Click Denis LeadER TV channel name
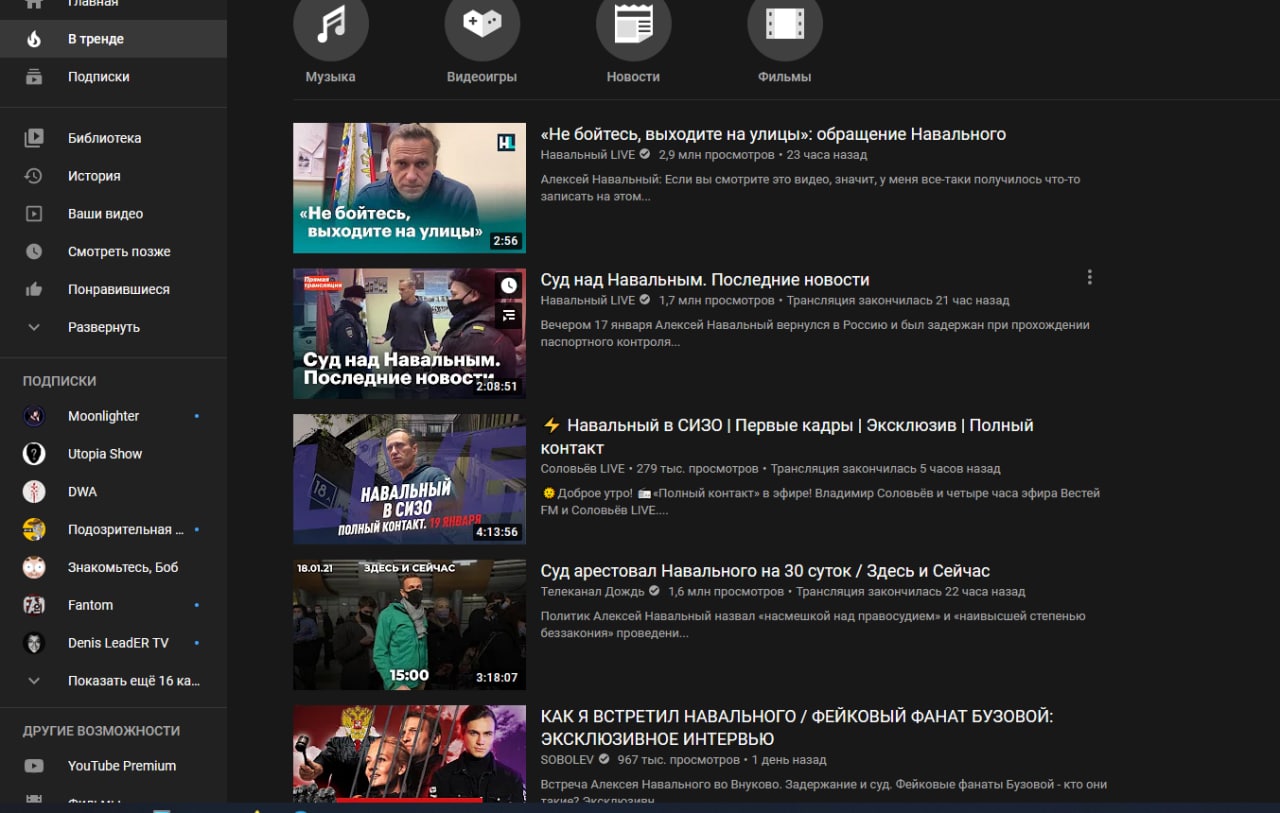The width and height of the screenshot is (1280, 813). point(118,643)
